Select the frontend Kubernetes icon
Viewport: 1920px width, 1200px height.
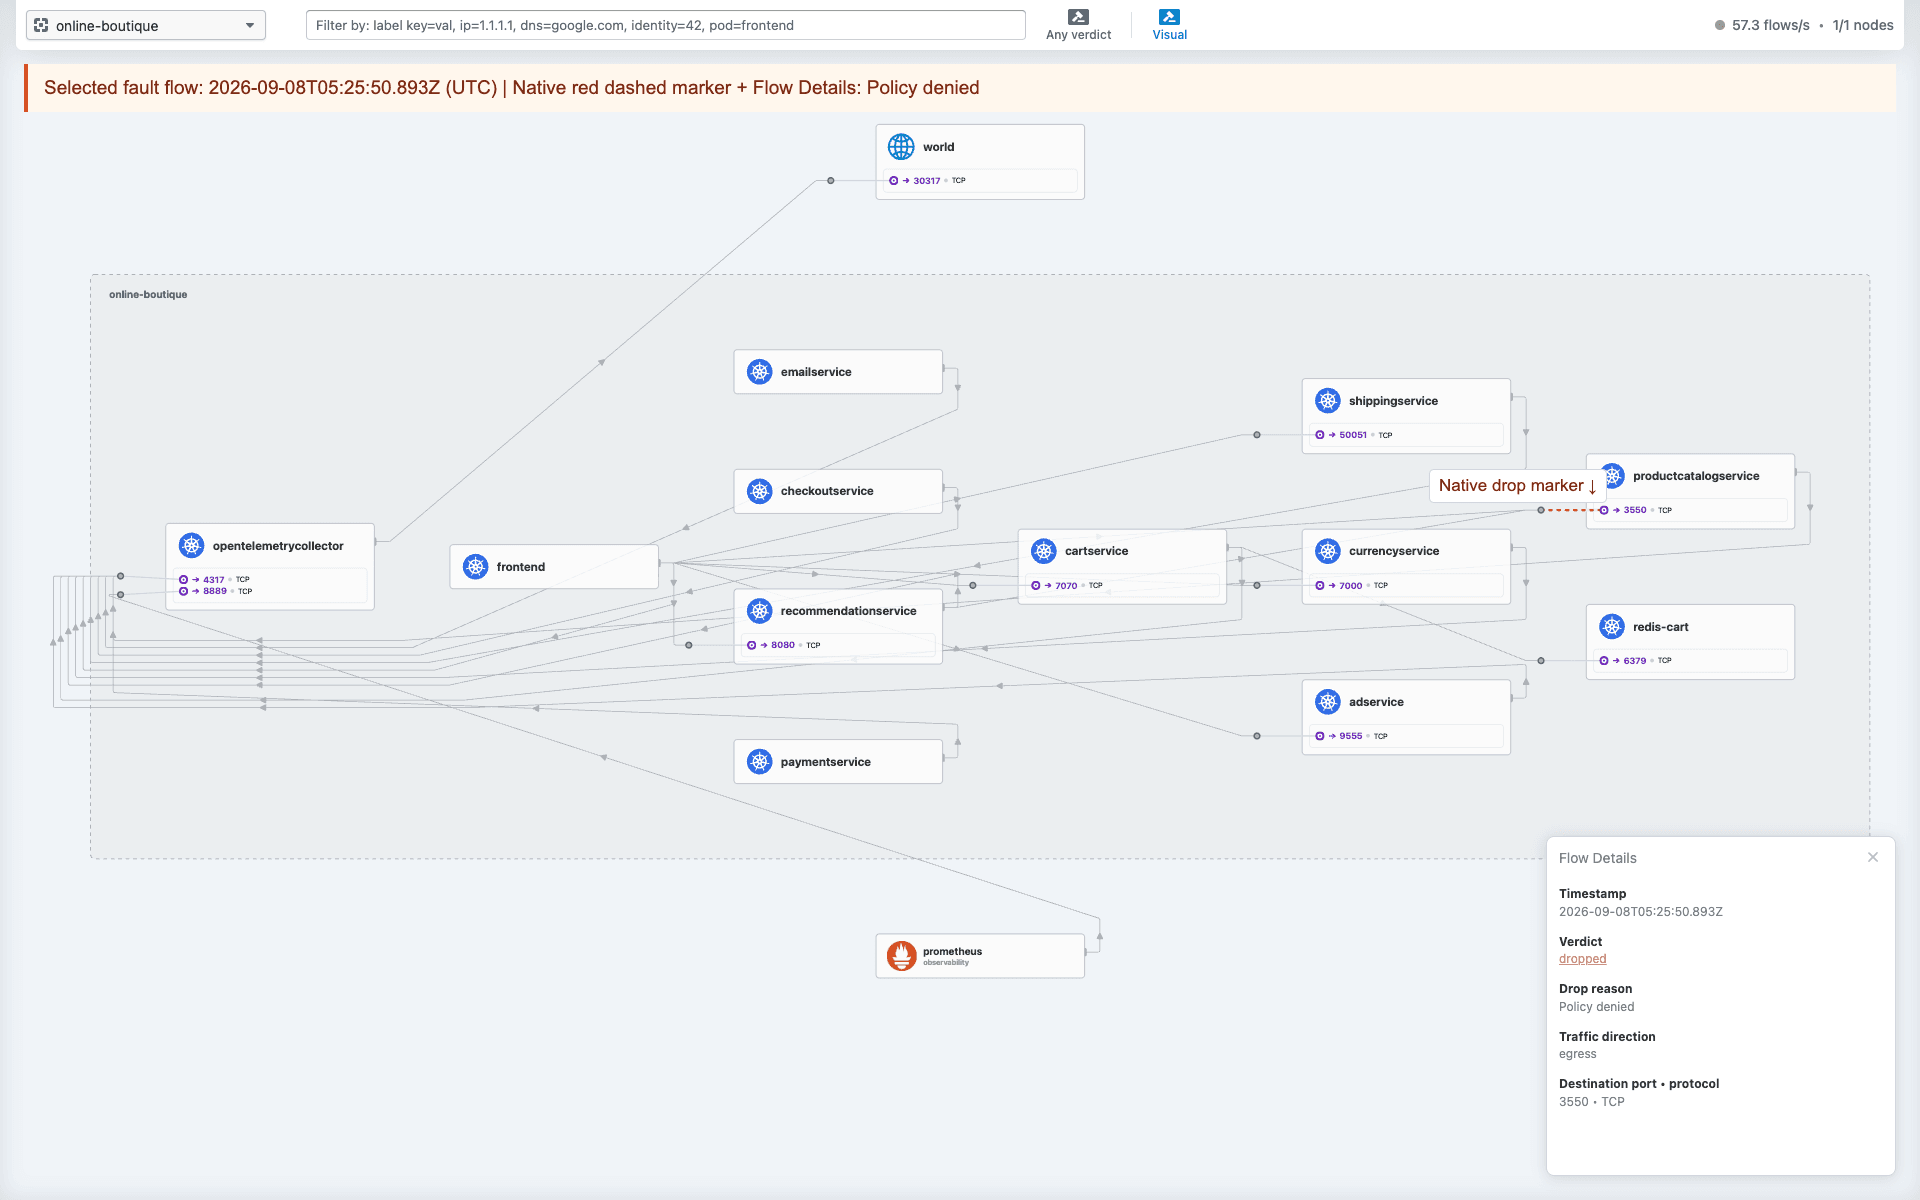[x=476, y=567]
